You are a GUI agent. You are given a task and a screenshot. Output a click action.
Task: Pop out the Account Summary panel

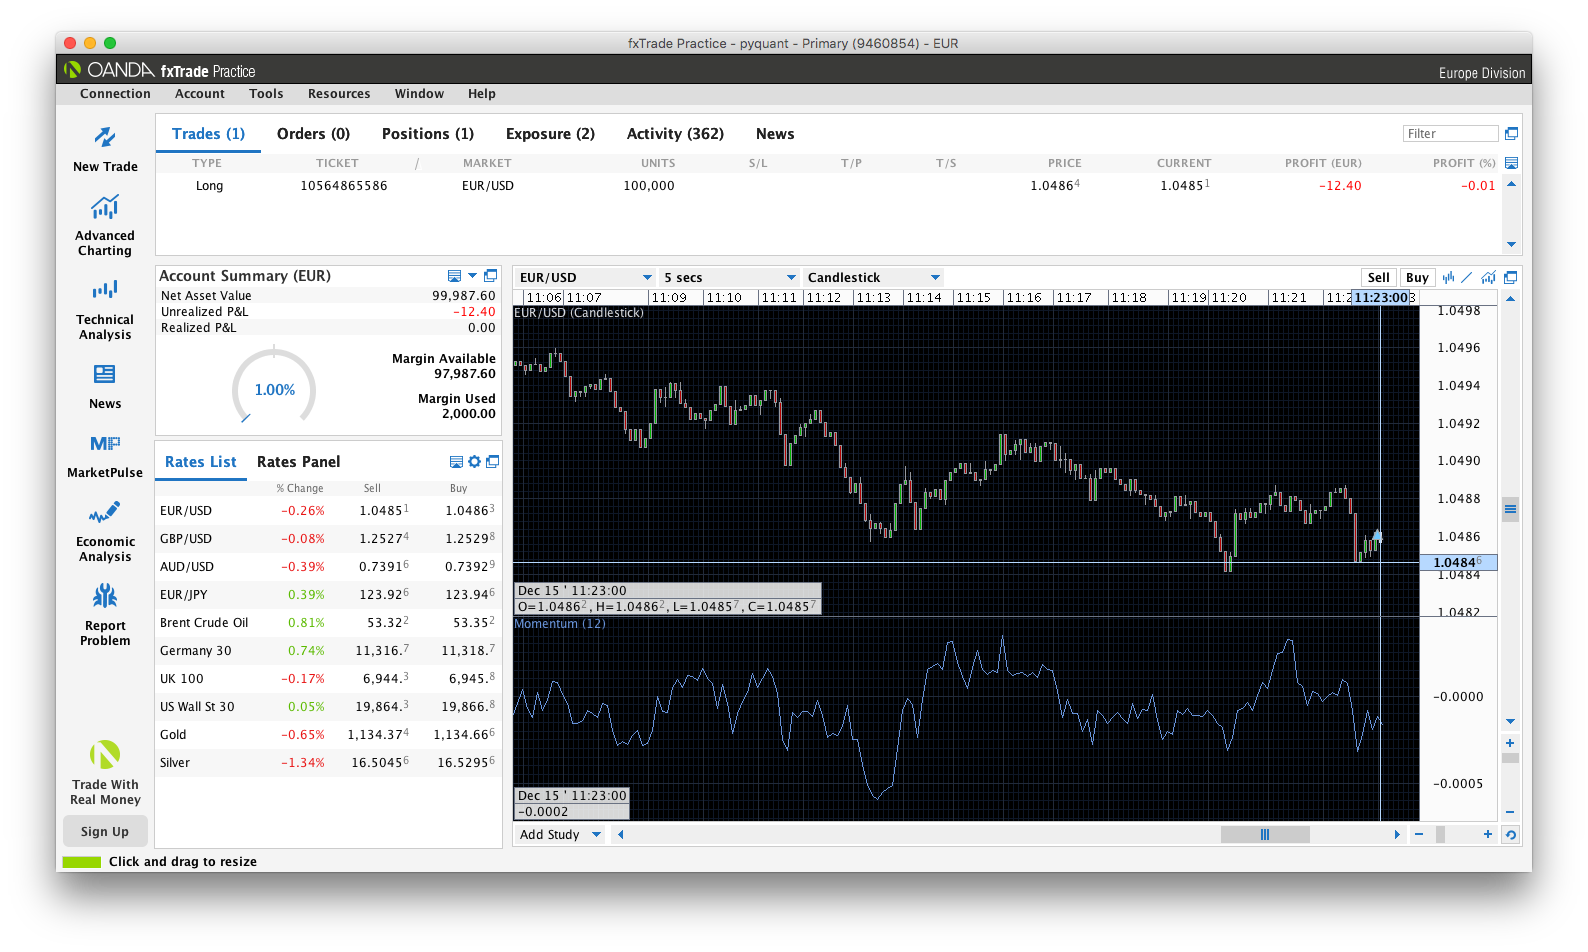pos(491,276)
